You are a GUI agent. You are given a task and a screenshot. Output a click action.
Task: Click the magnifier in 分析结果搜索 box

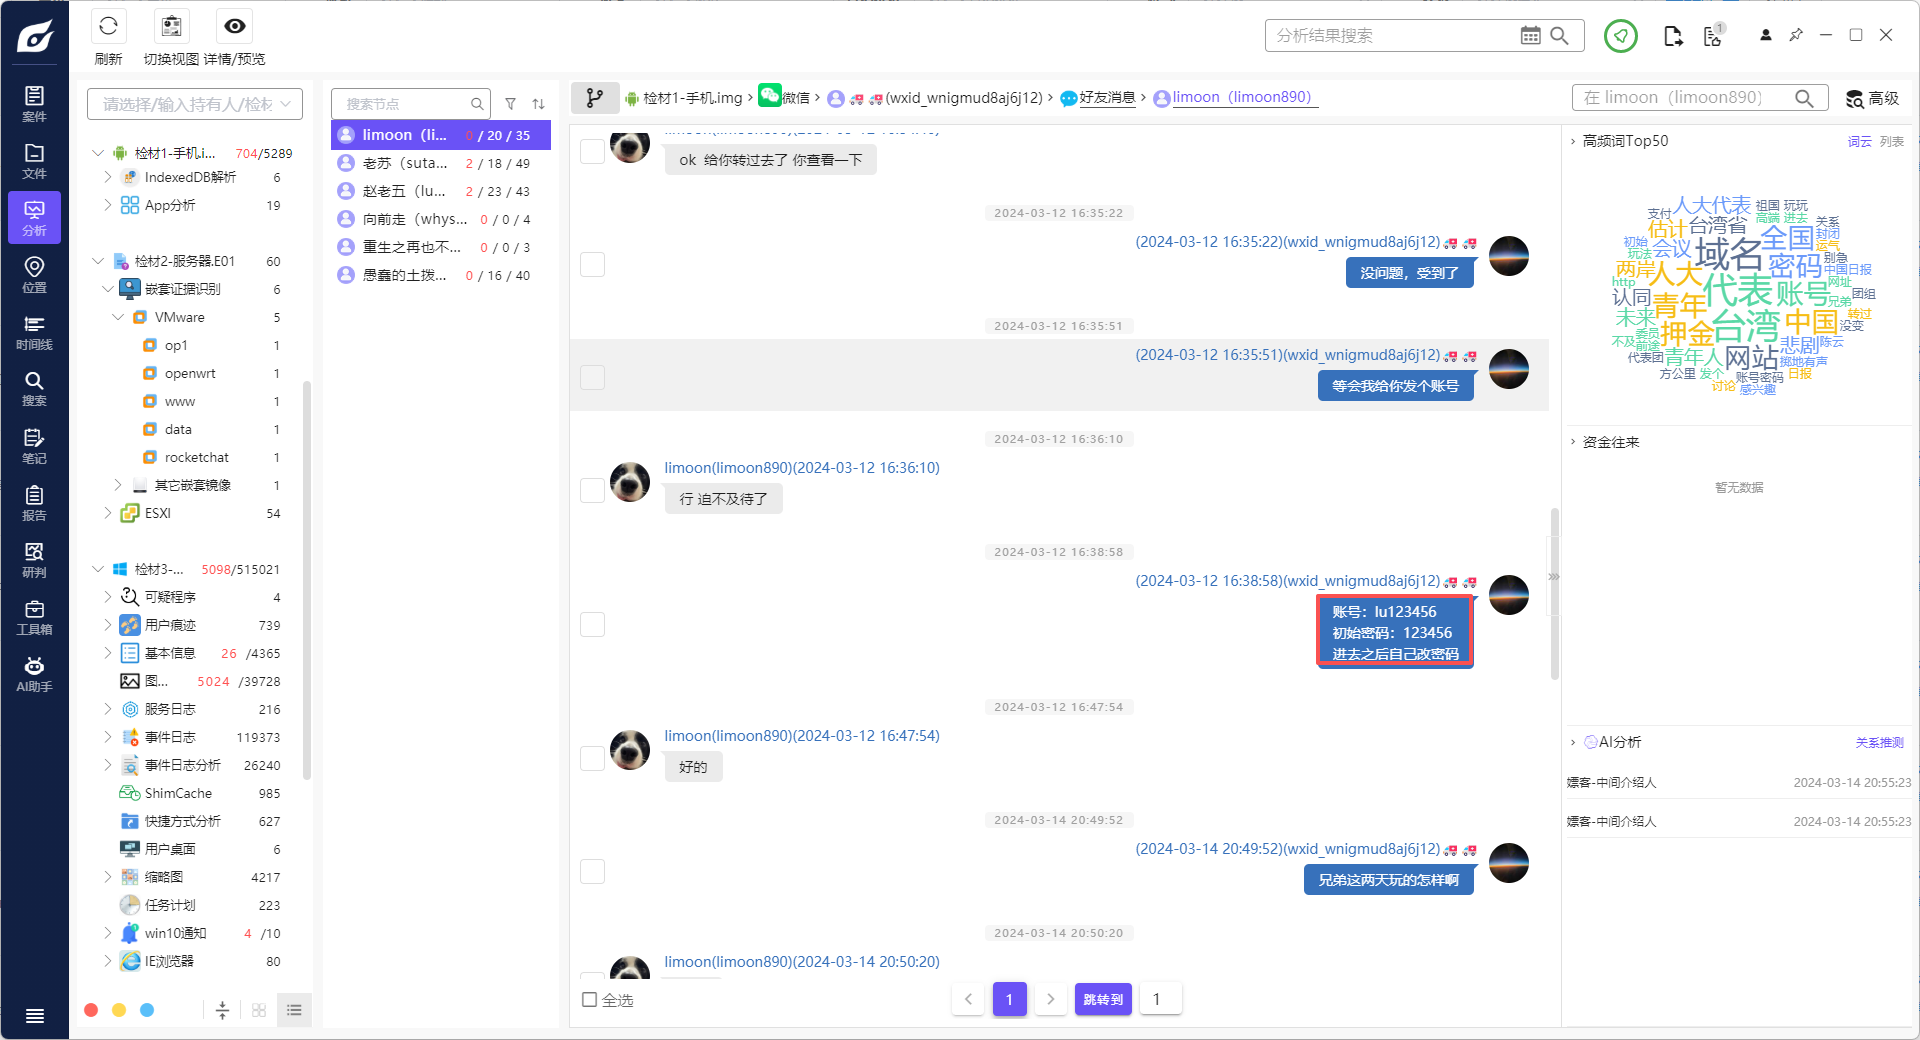click(x=1559, y=35)
